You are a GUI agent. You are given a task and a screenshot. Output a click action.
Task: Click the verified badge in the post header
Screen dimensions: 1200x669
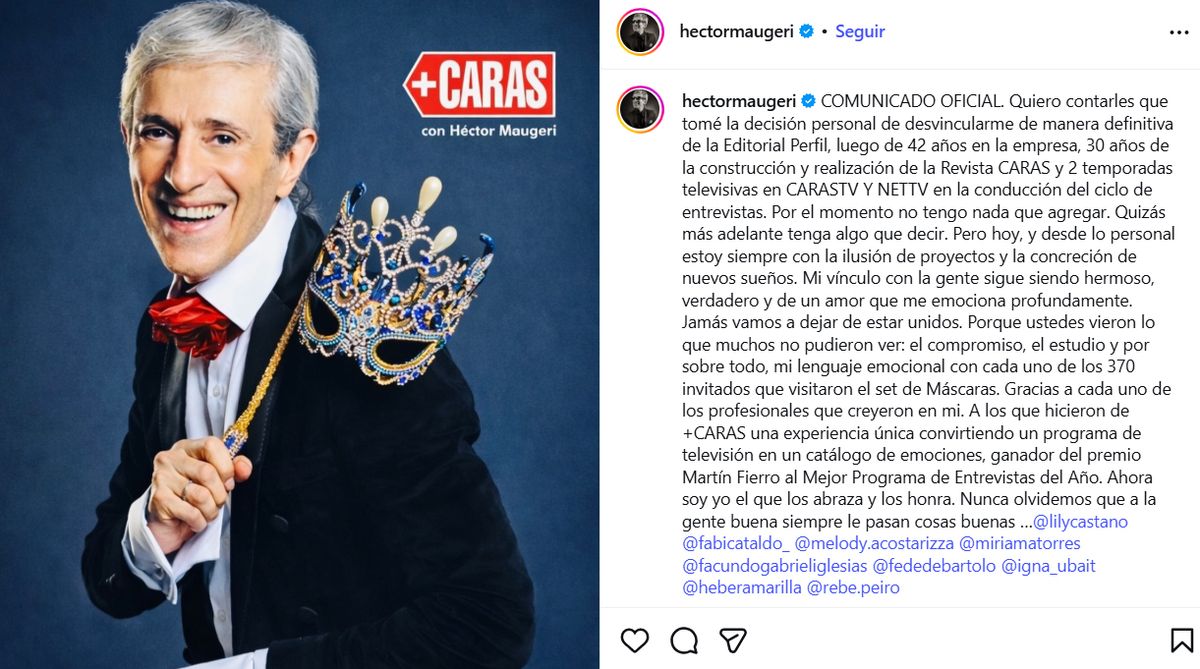[806, 32]
